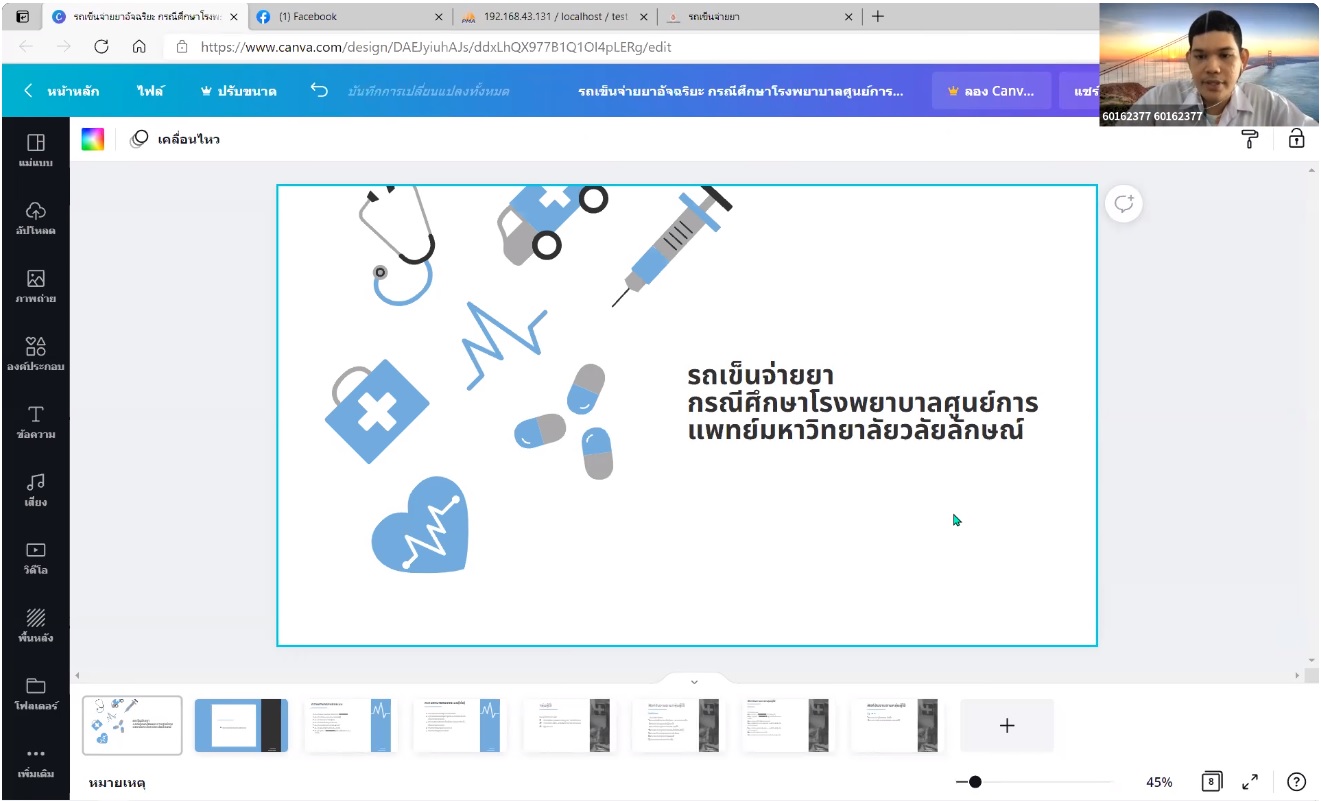Collapse the page thumbnails strip chevron
Viewport: 1321px width, 801px height.
694,682
